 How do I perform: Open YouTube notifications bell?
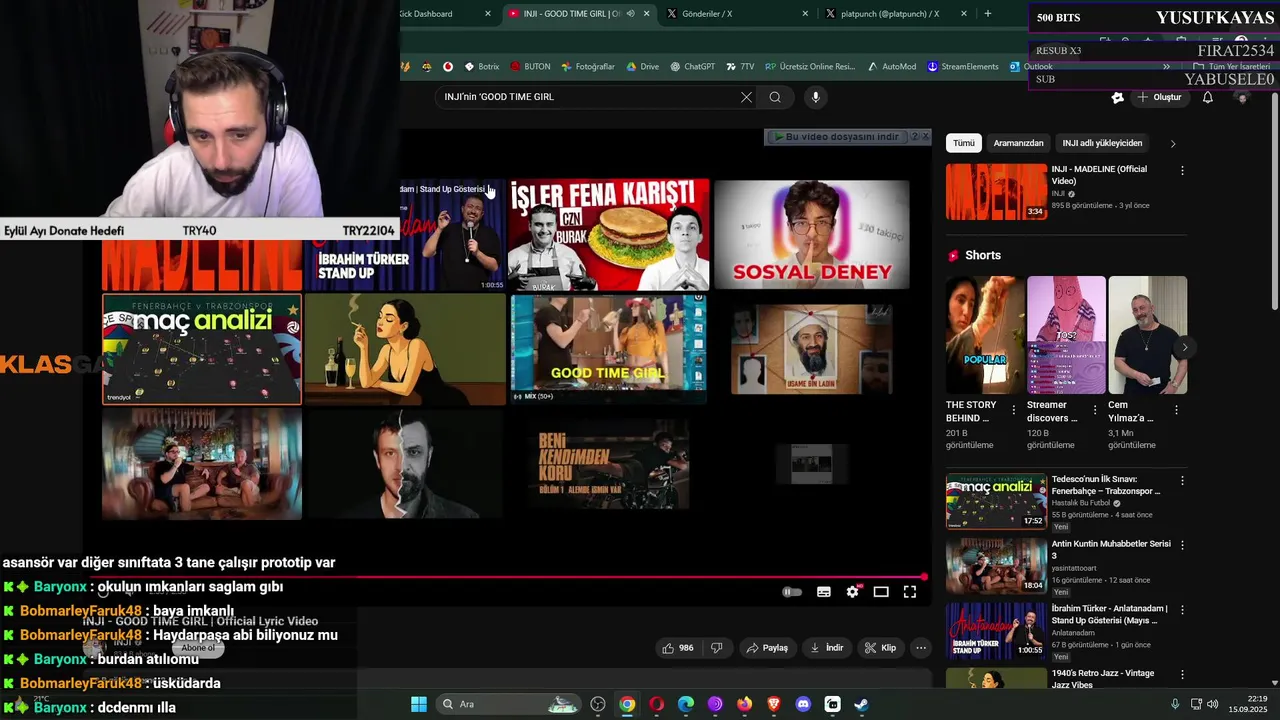pyautogui.click(x=1208, y=97)
